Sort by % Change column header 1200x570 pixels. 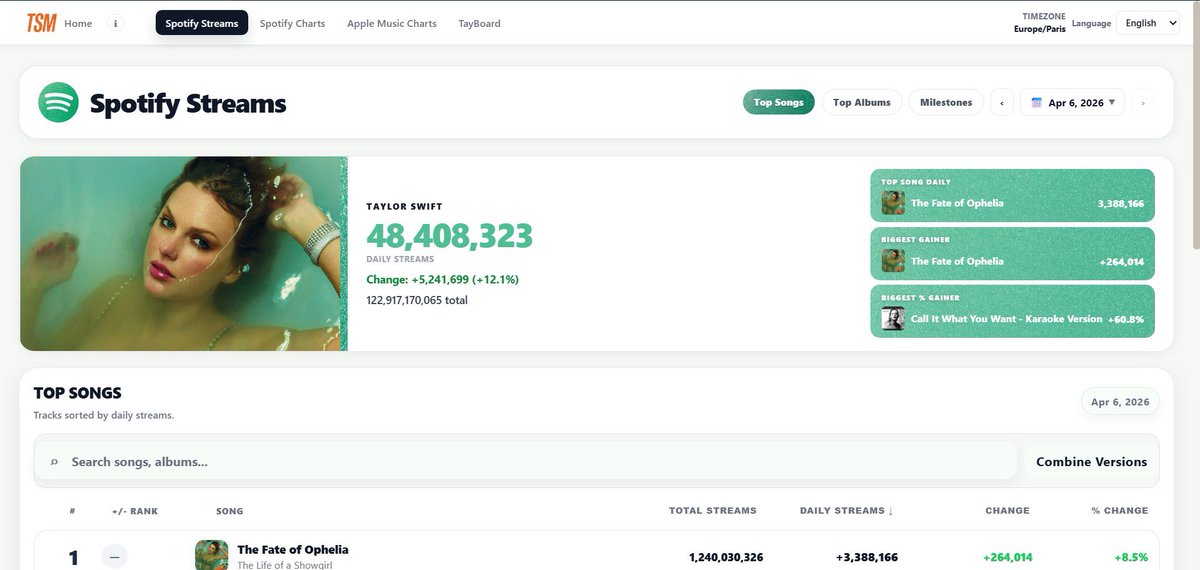(1120, 510)
